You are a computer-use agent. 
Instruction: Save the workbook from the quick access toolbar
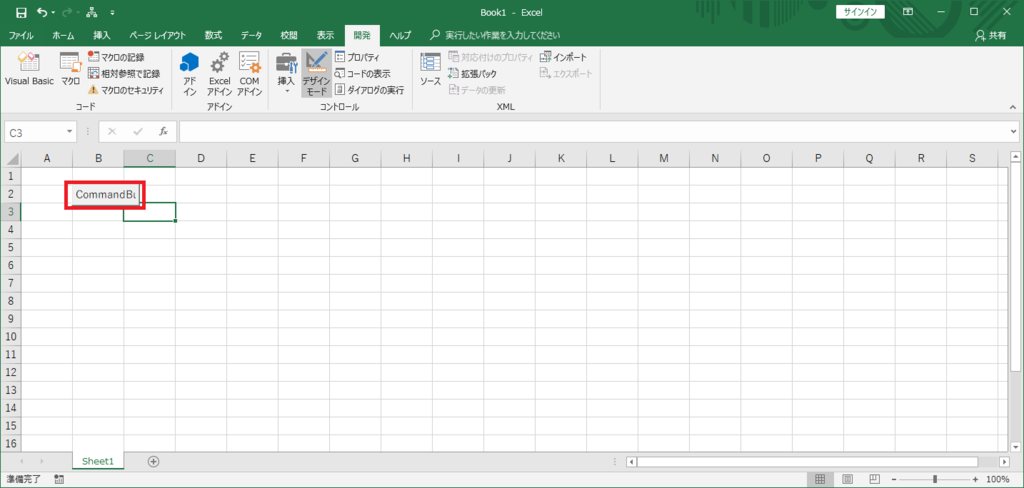(21, 12)
